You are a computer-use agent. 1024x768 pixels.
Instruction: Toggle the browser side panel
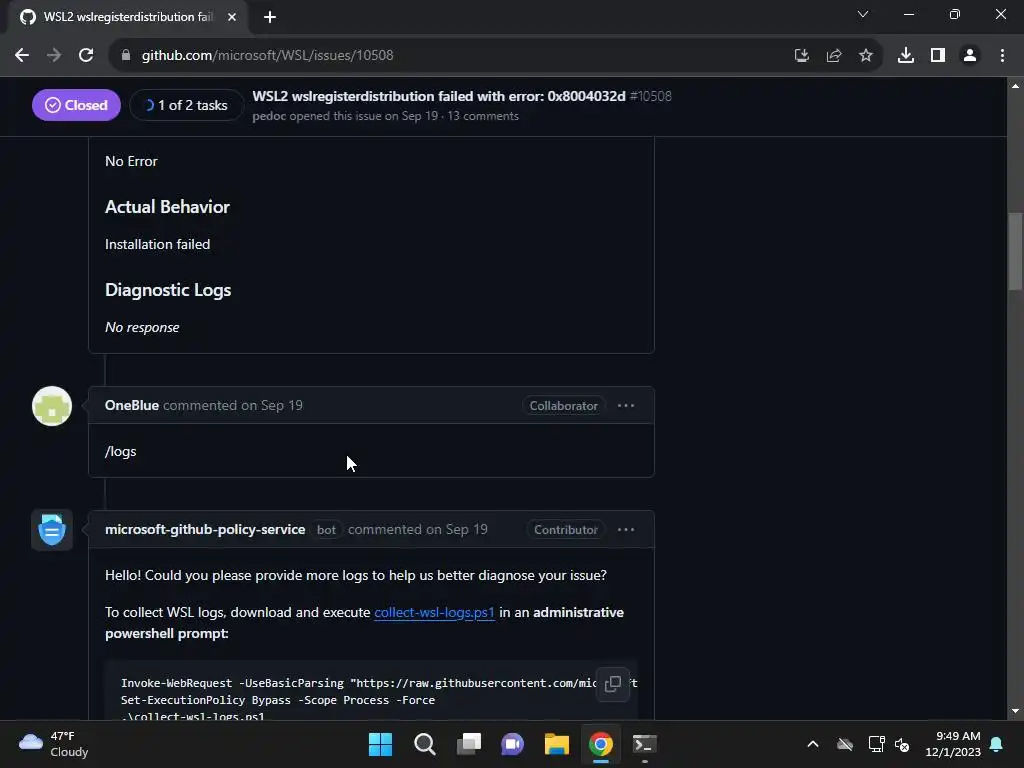pos(938,56)
